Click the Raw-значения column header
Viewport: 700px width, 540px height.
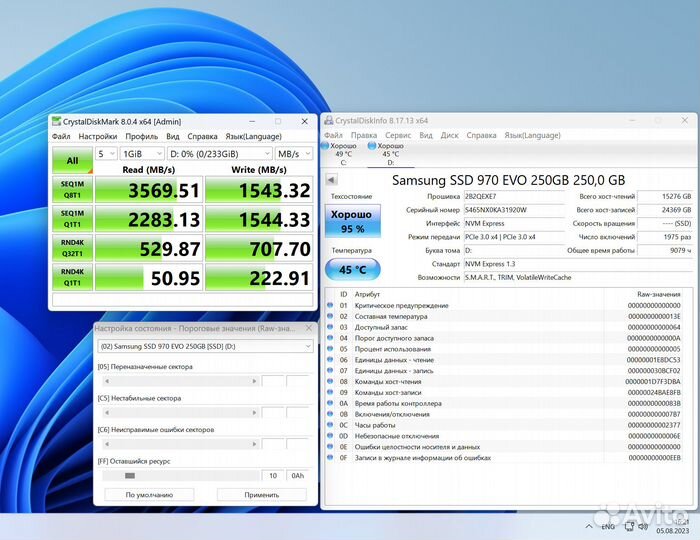pyautogui.click(x=658, y=294)
